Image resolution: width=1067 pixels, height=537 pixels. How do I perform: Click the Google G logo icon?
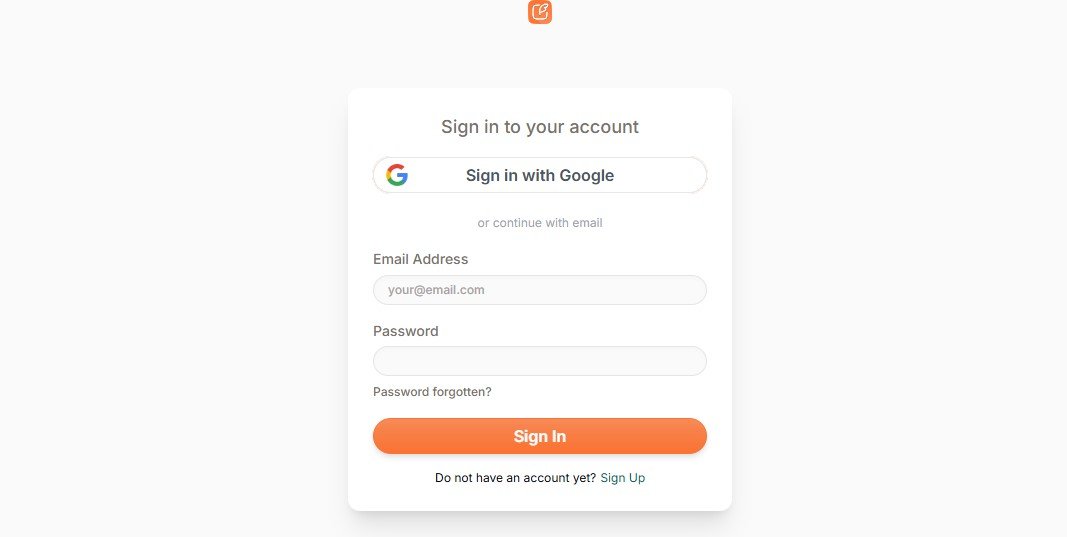[397, 175]
